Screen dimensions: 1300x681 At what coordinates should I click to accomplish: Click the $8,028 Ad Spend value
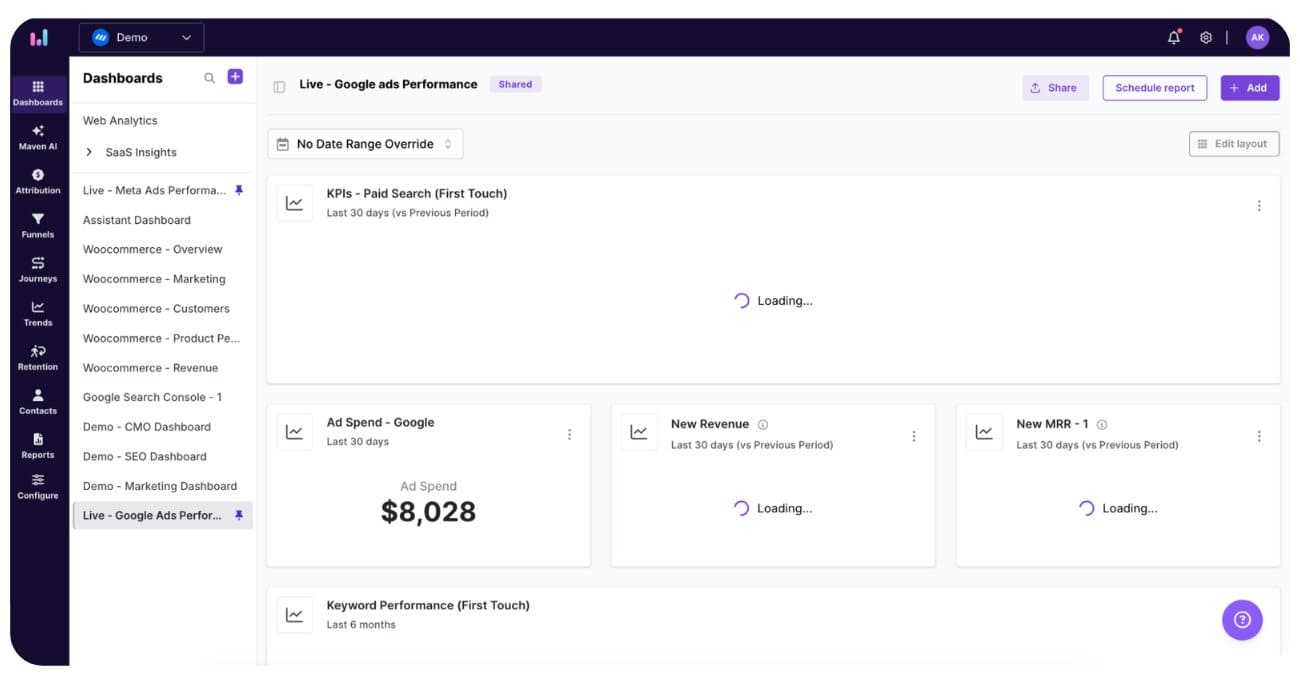pyautogui.click(x=428, y=512)
